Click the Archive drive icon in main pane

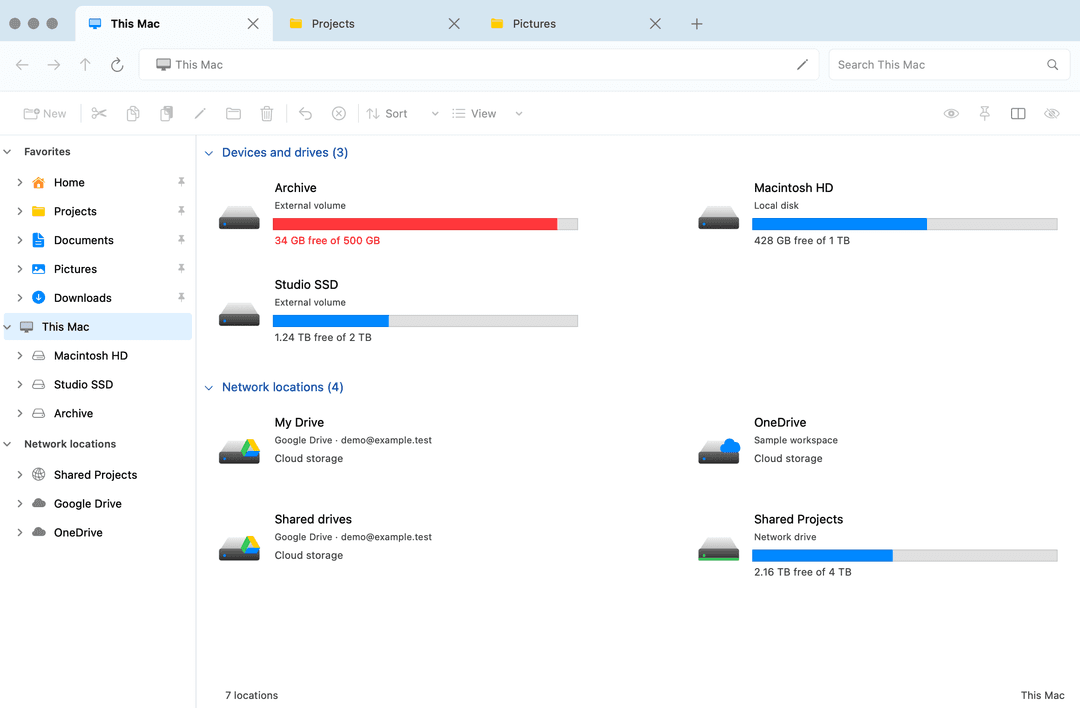pos(239,218)
